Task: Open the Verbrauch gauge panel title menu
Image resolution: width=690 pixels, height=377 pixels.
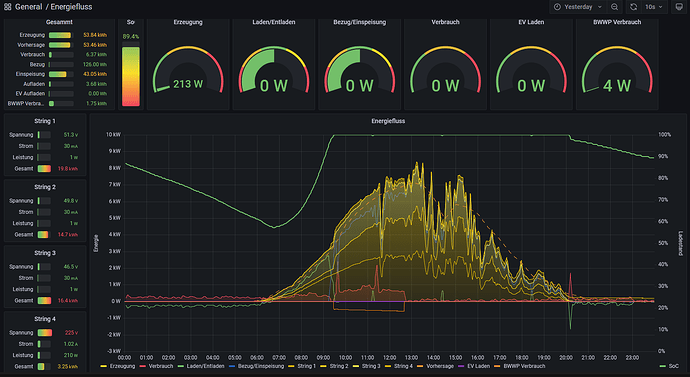Action: [x=445, y=22]
